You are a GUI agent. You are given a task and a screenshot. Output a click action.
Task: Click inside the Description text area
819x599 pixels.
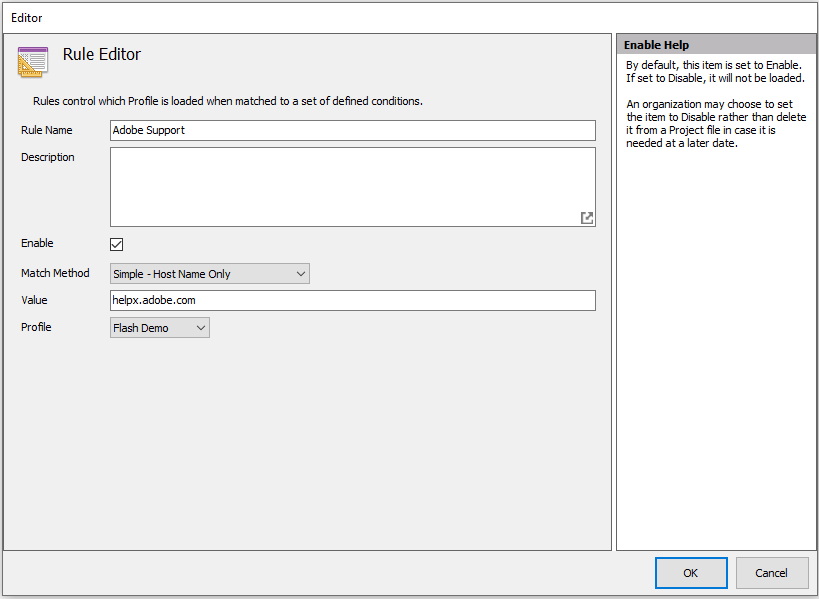click(353, 187)
